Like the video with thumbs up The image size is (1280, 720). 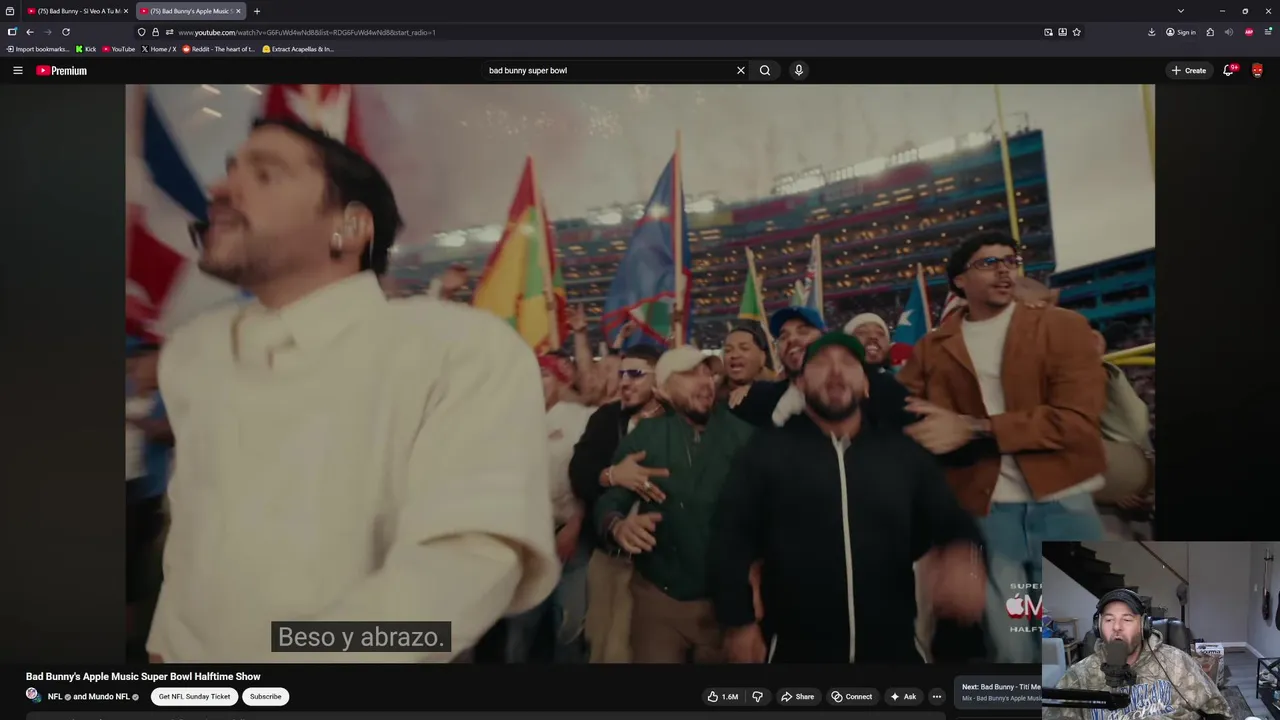[723, 696]
